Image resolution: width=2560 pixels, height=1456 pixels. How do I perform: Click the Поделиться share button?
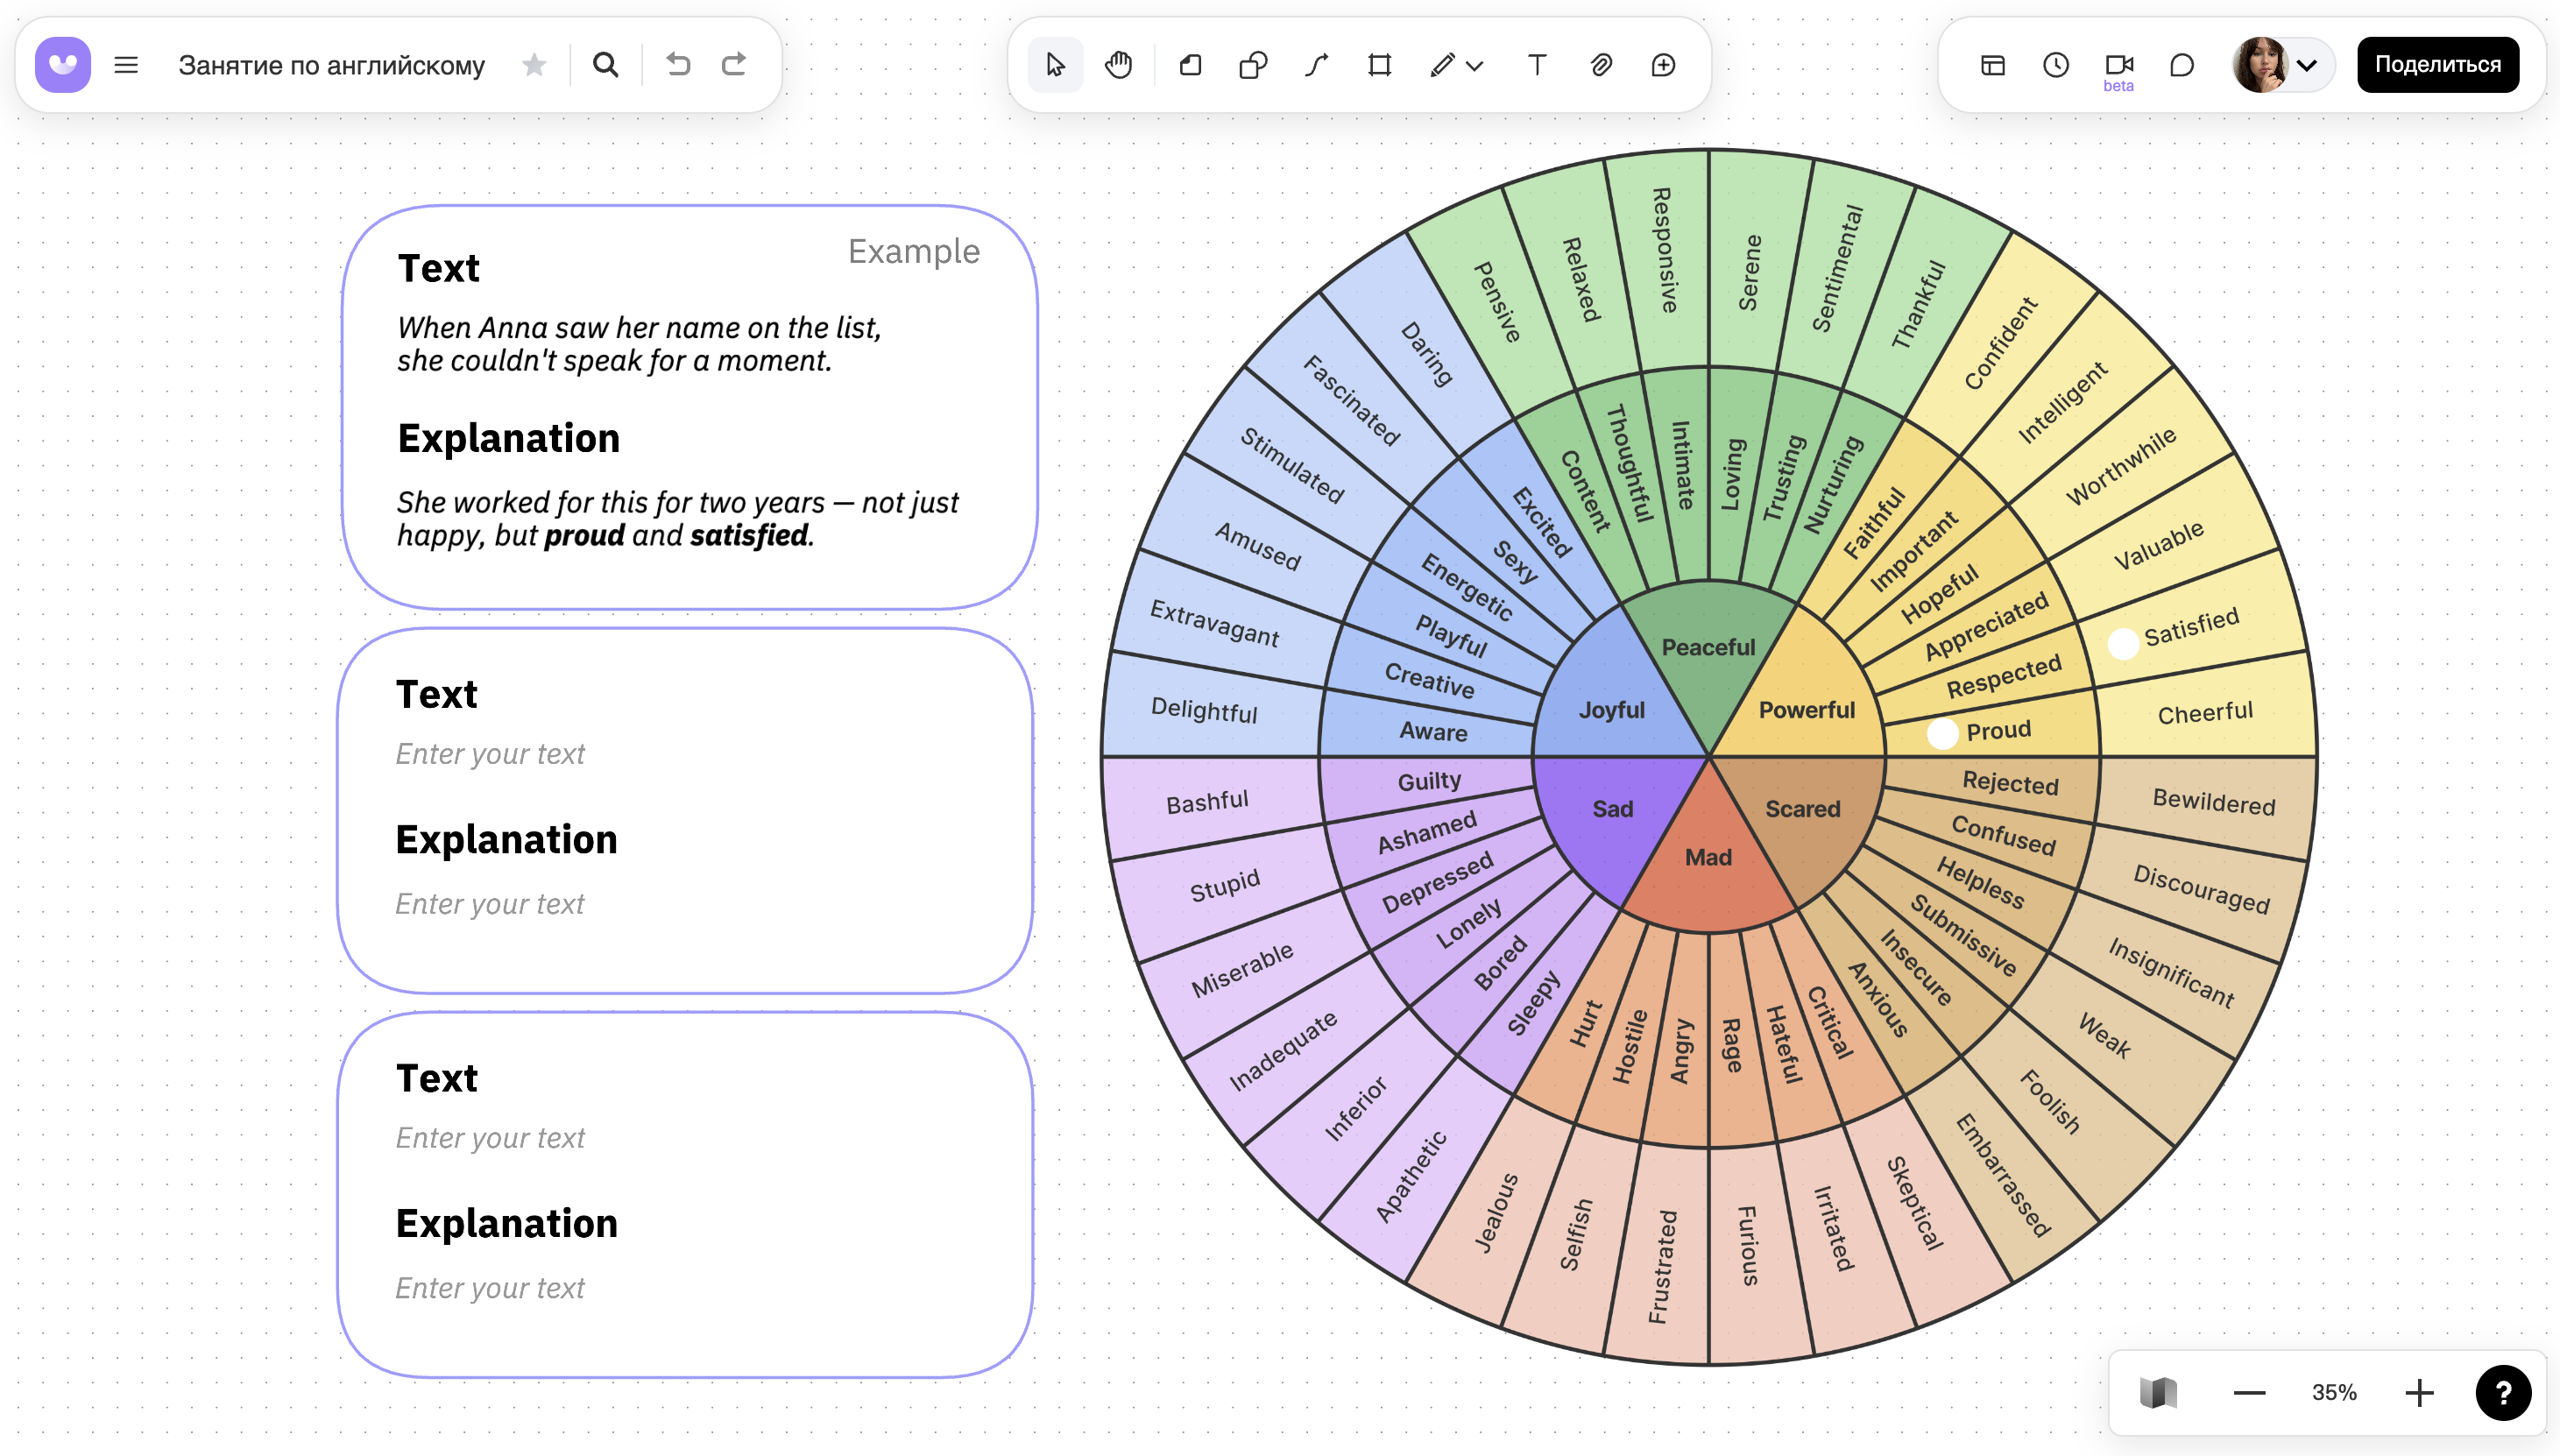tap(2438, 65)
